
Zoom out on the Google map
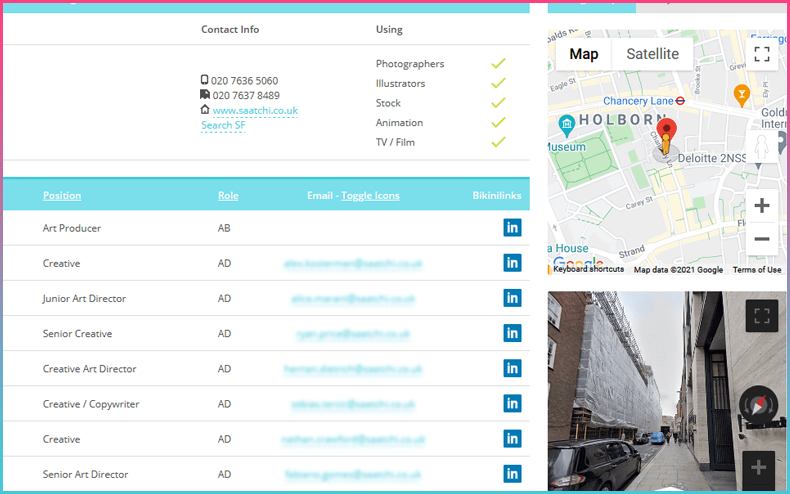point(761,239)
